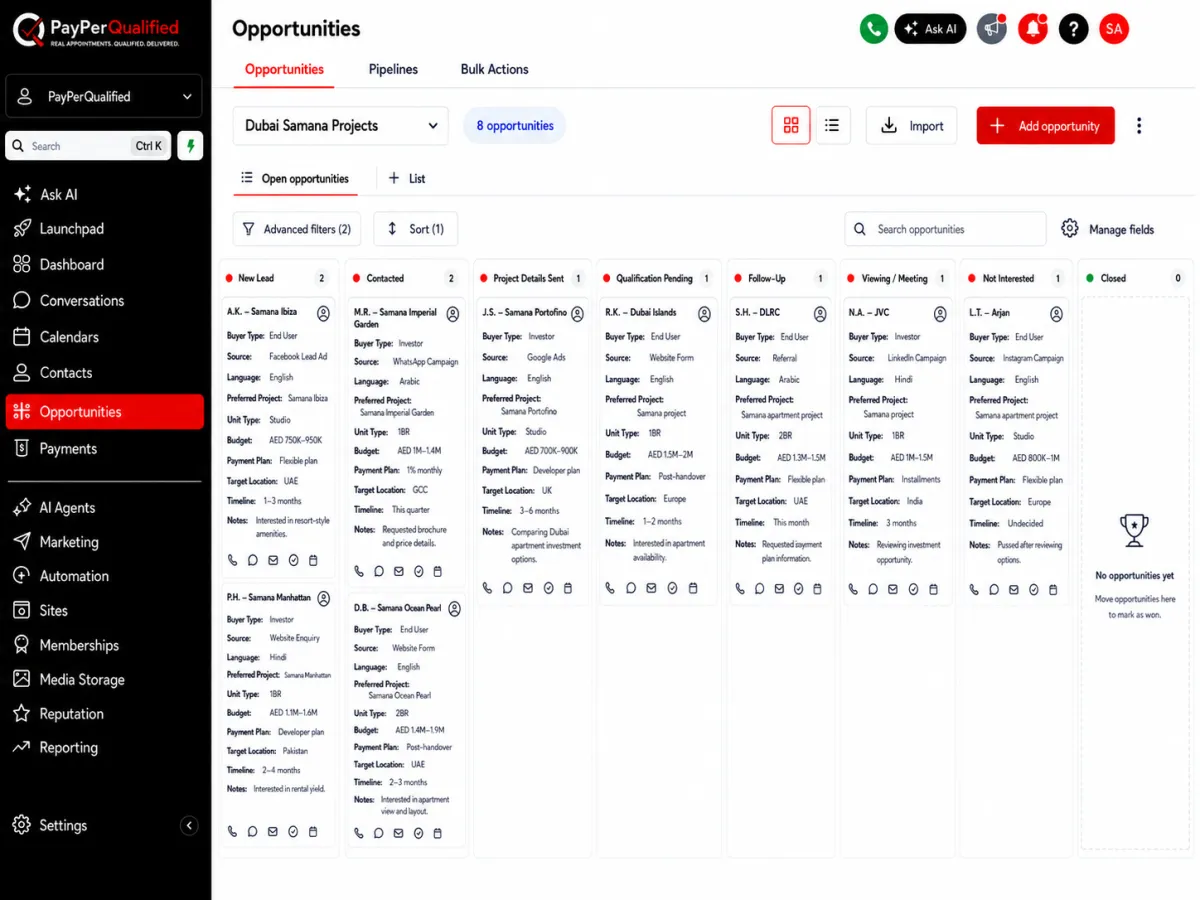Switch to the Opportunities tab
The image size is (1200, 900).
(284, 69)
